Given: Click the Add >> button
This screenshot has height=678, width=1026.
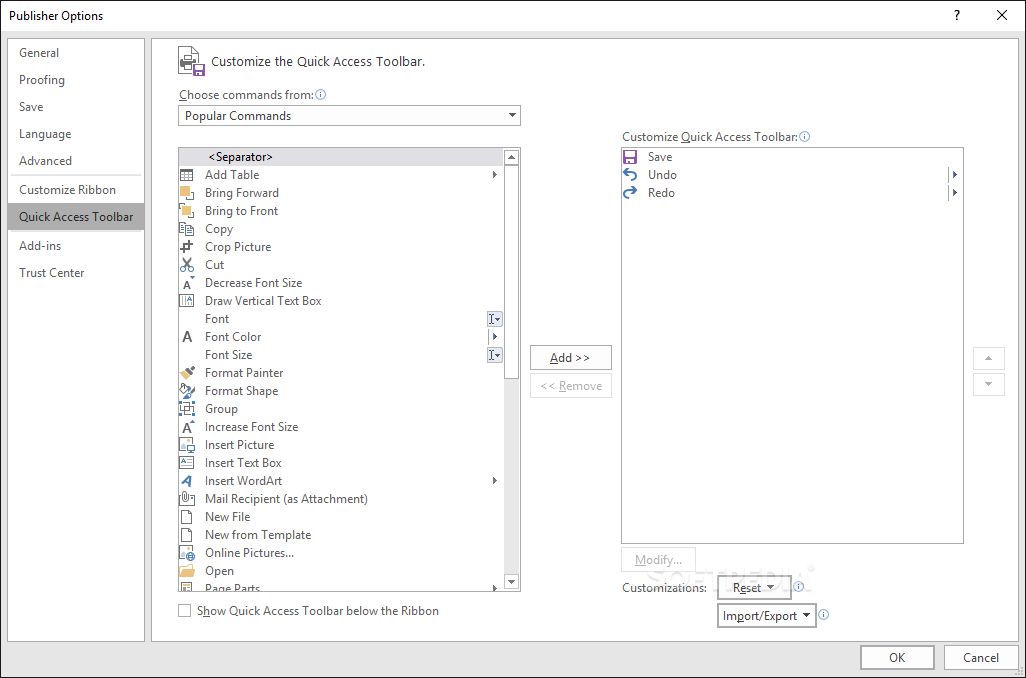Looking at the screenshot, I should [x=571, y=358].
